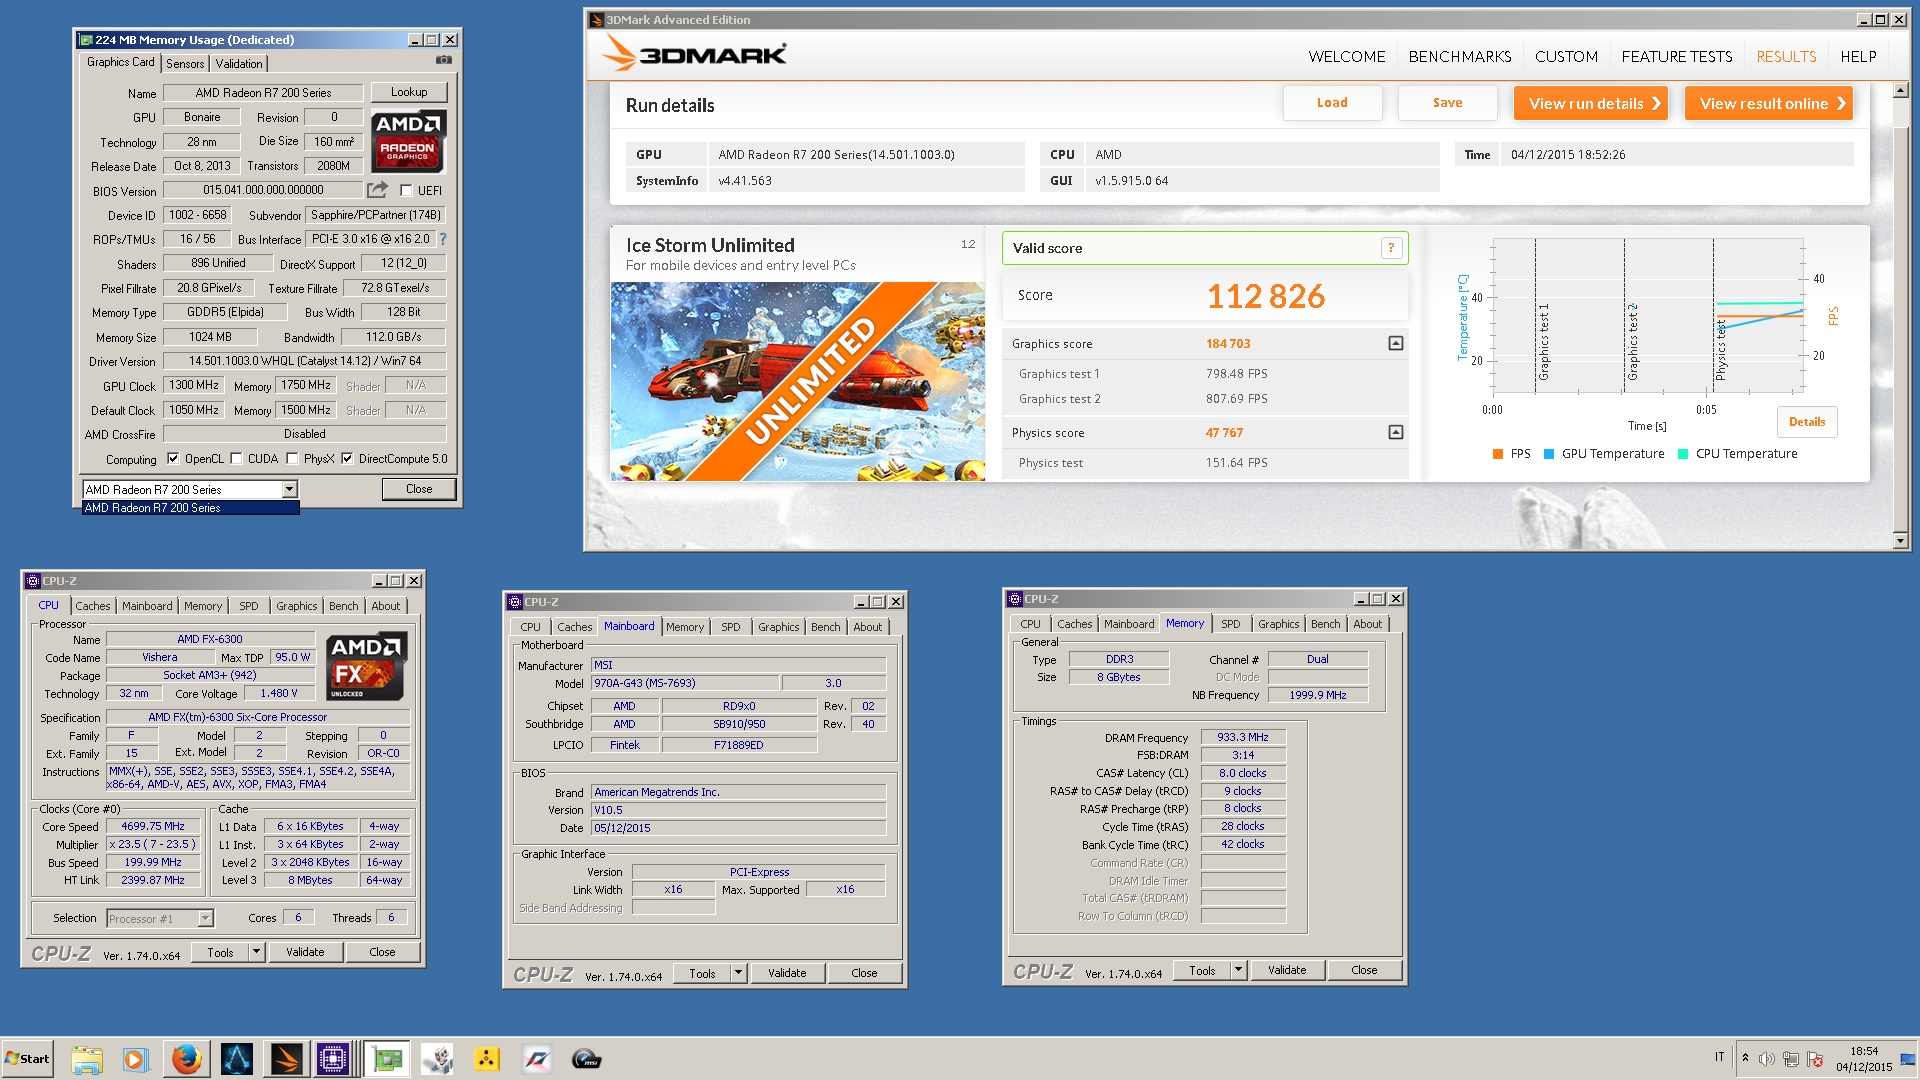Click the Lookup button in GPU-Z
This screenshot has width=1920, height=1080.
coord(409,92)
